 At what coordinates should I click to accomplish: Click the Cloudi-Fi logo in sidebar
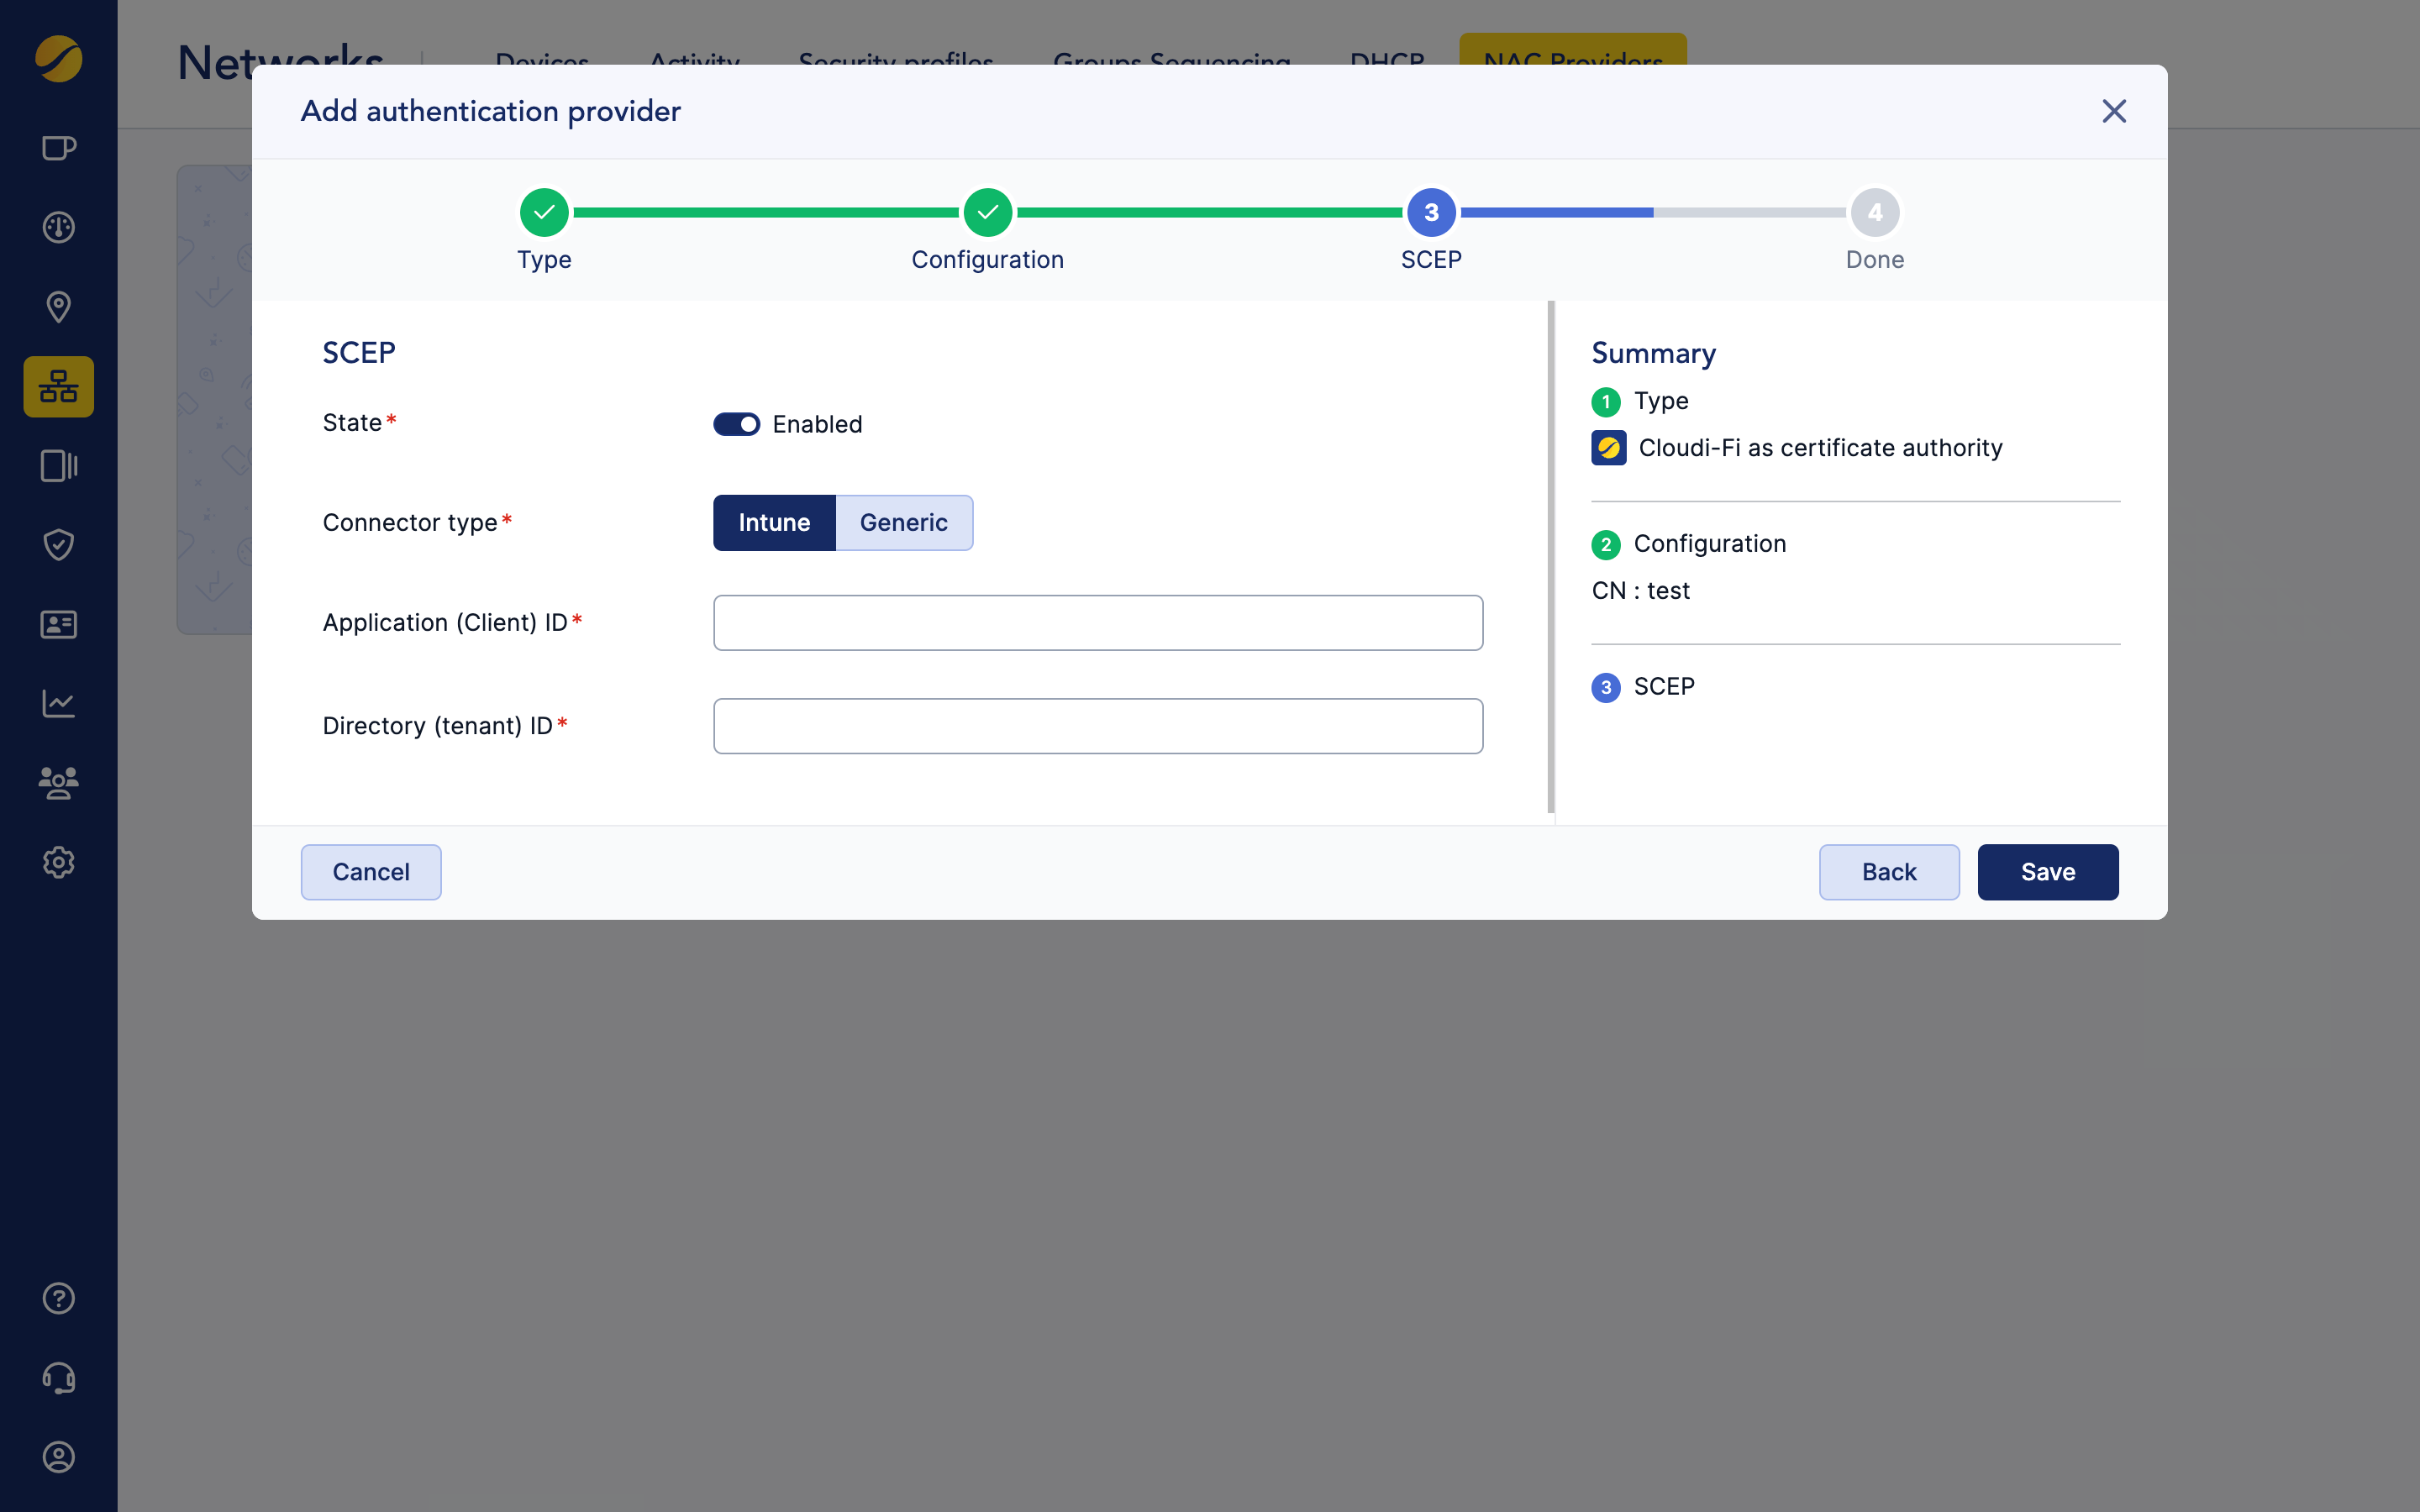click(58, 59)
